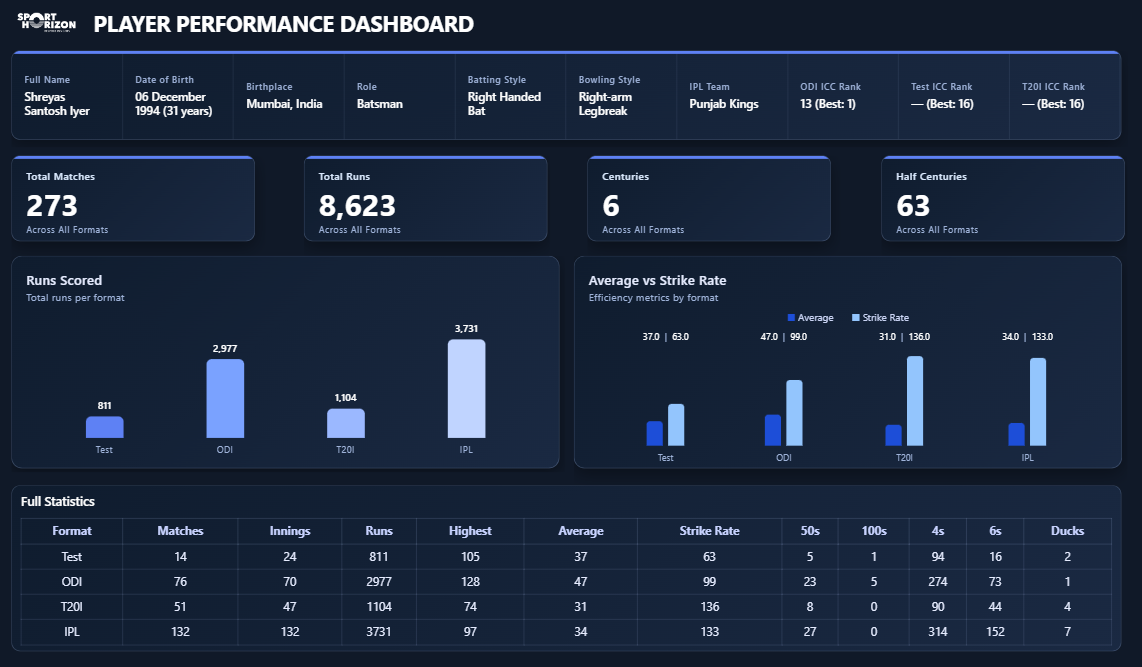Click the Strike Rate legend color square
Image resolution: width=1142 pixels, height=667 pixels.
(856, 317)
